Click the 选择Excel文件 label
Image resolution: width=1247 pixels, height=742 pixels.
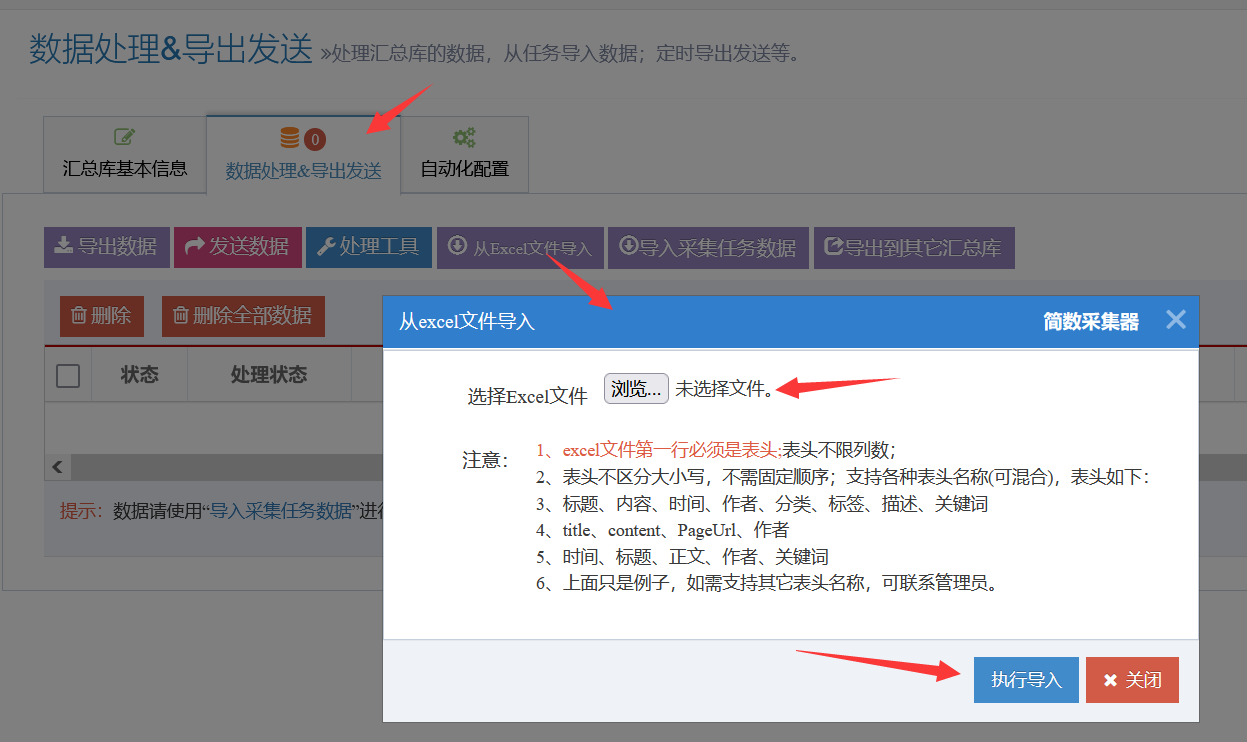click(x=527, y=397)
